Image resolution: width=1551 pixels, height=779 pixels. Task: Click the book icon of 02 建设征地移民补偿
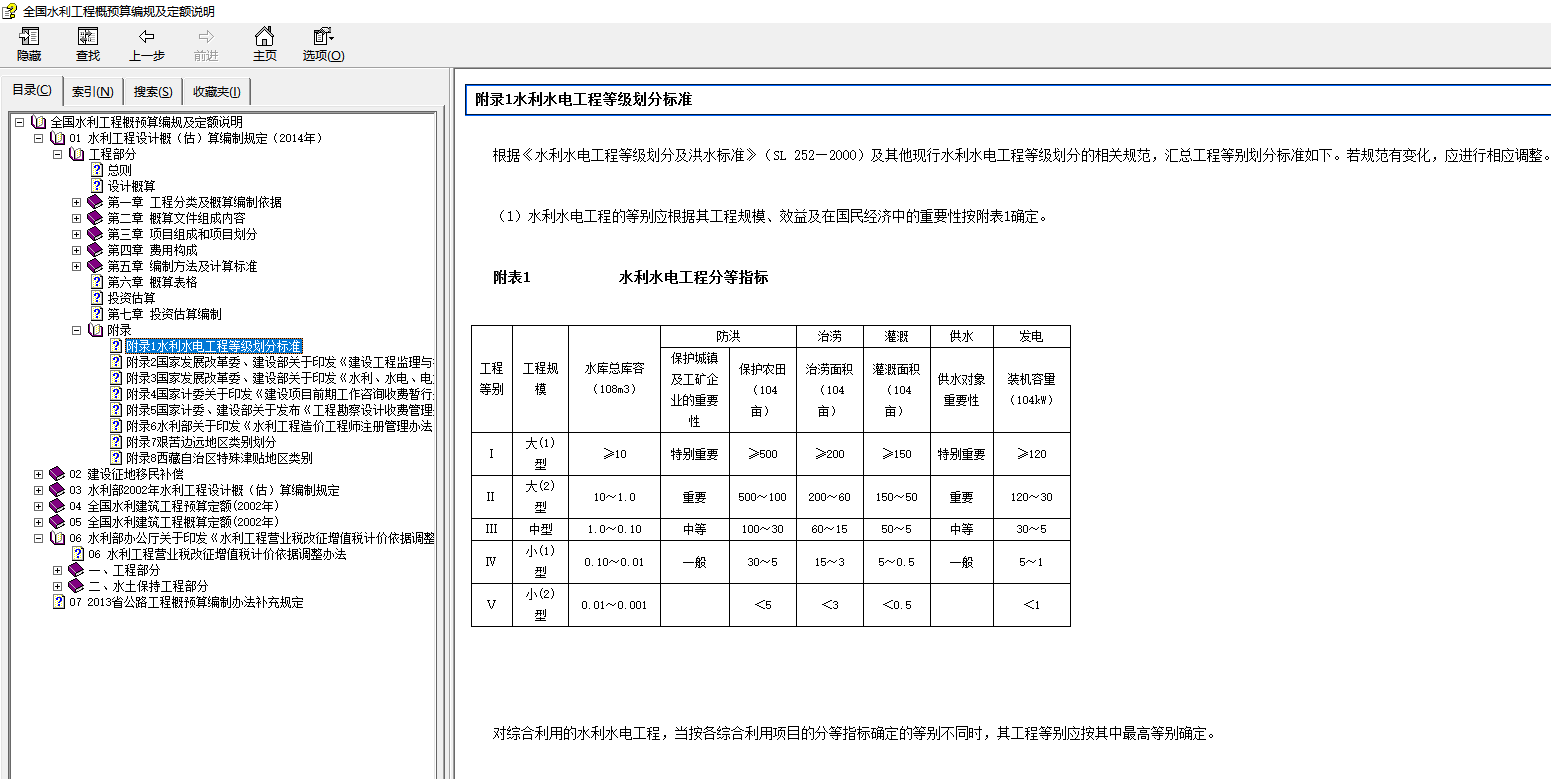(57, 474)
